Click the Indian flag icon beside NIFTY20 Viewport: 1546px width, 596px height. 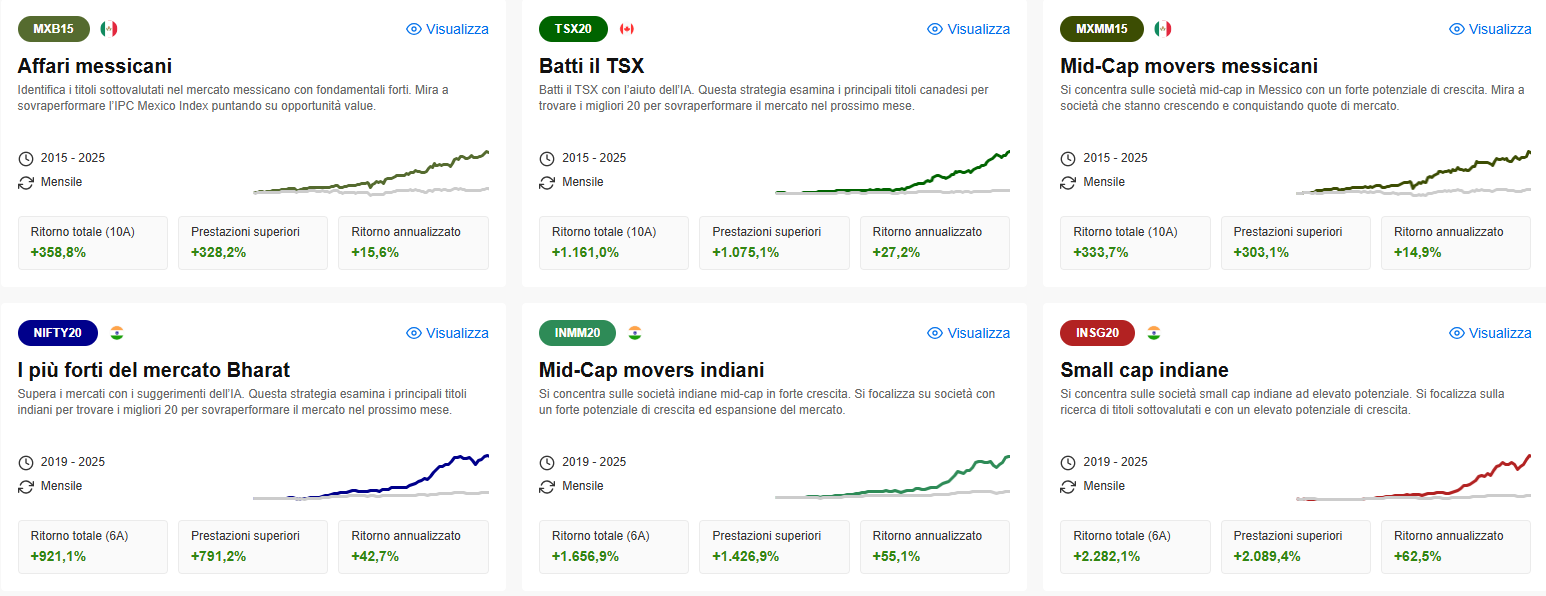117,333
